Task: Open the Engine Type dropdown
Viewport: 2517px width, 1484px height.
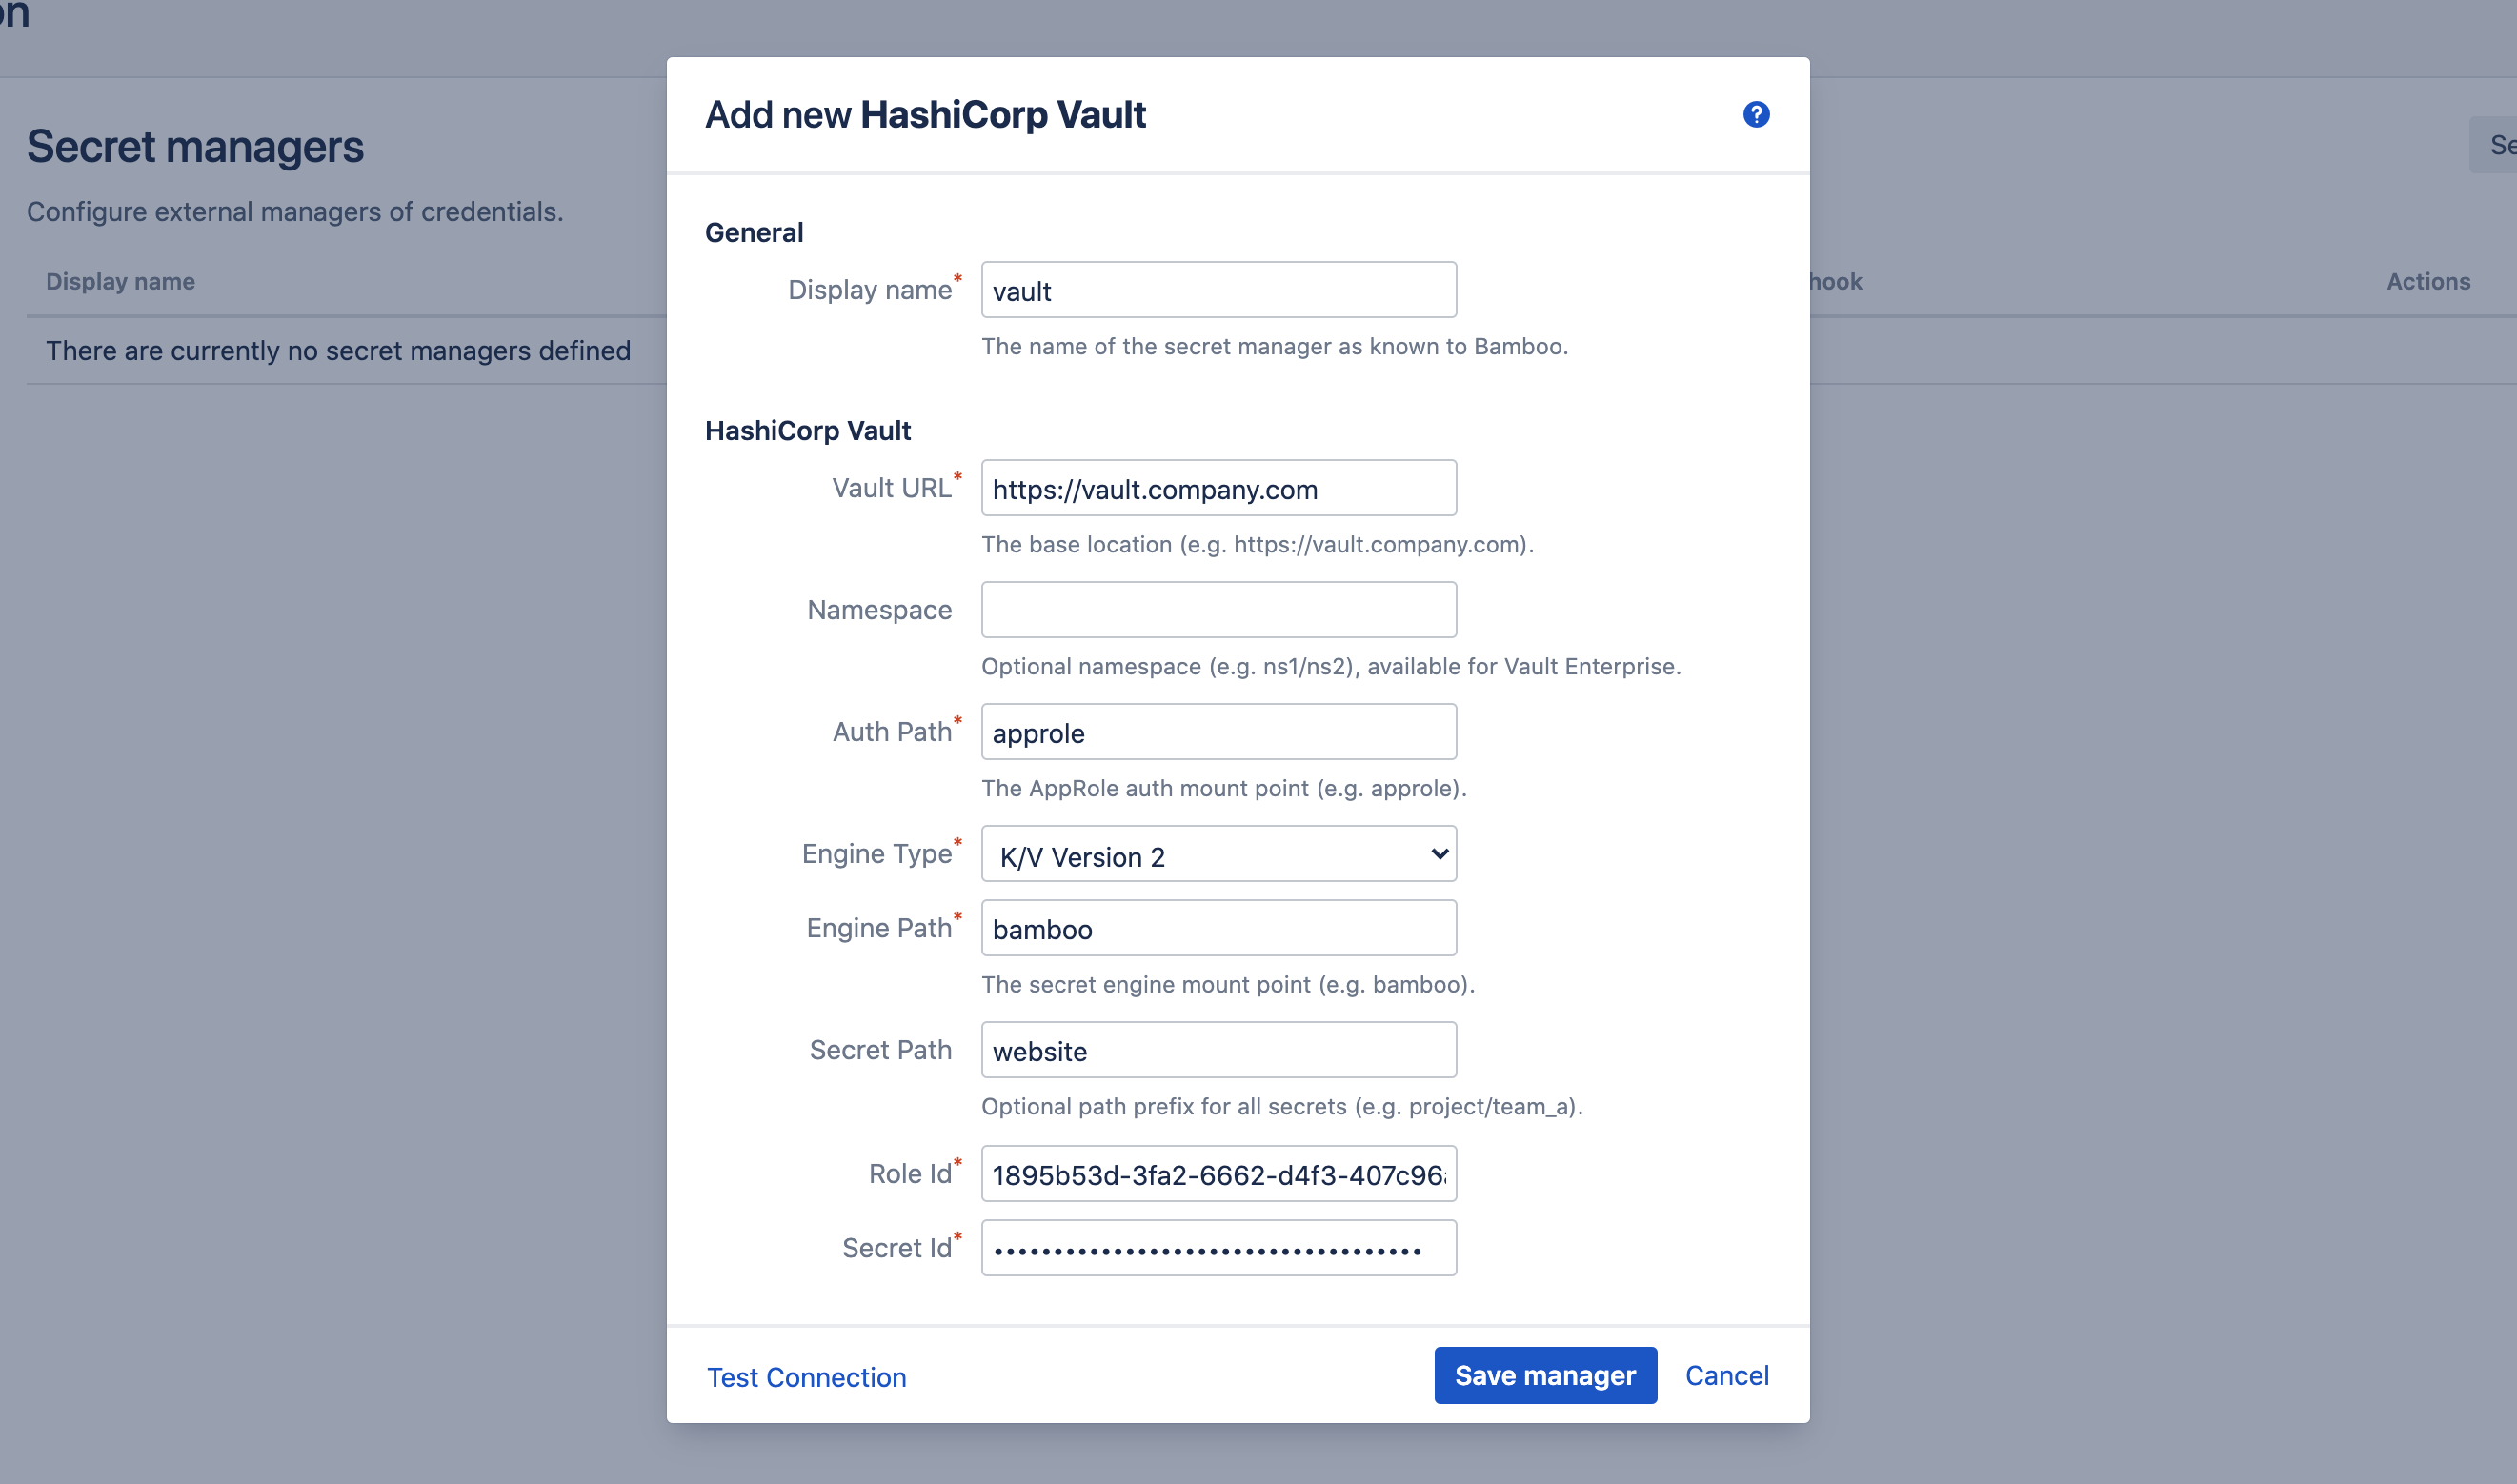Action: (x=1219, y=854)
